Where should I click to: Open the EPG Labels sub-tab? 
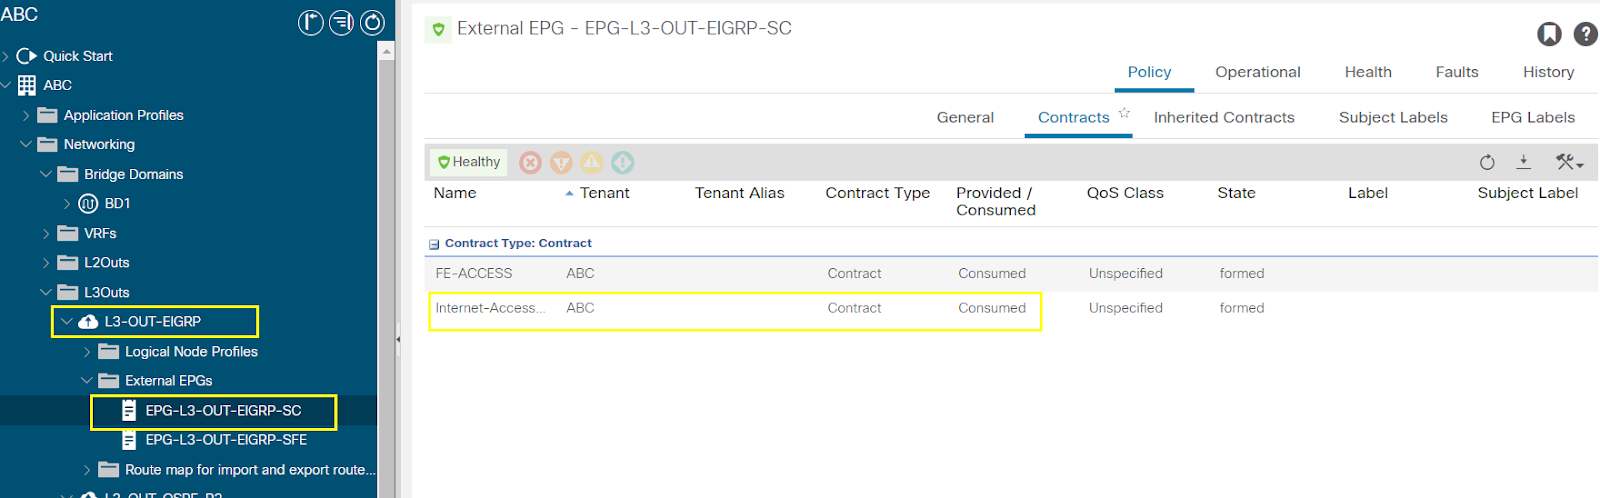(1533, 117)
